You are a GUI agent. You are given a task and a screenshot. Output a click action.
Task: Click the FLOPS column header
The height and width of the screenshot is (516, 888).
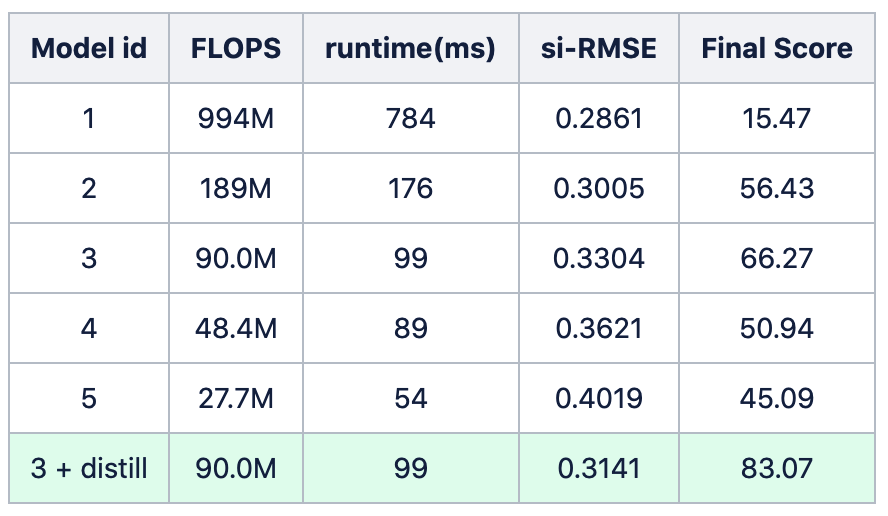[236, 48]
